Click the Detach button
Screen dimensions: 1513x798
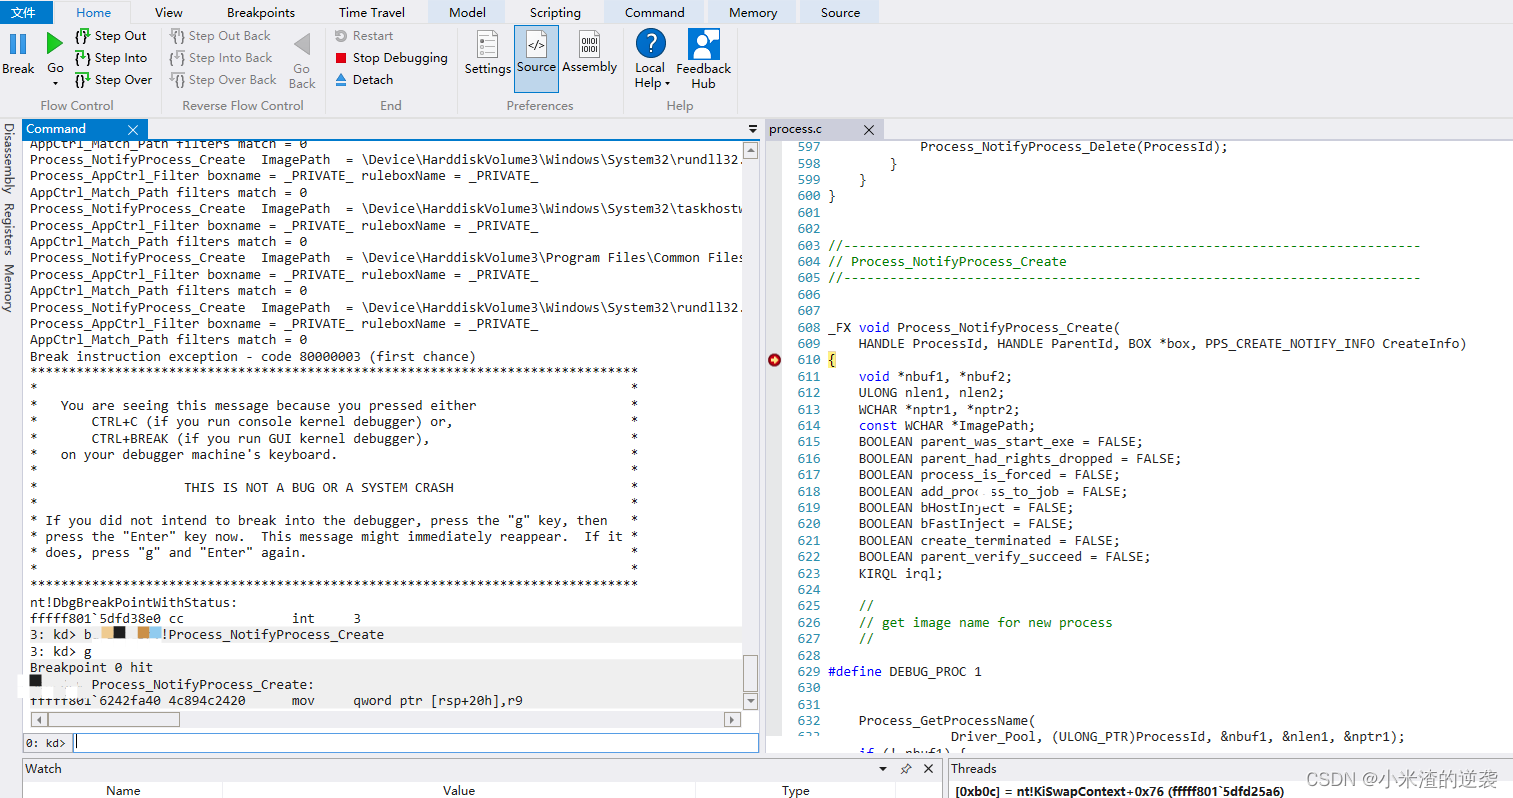[364, 80]
